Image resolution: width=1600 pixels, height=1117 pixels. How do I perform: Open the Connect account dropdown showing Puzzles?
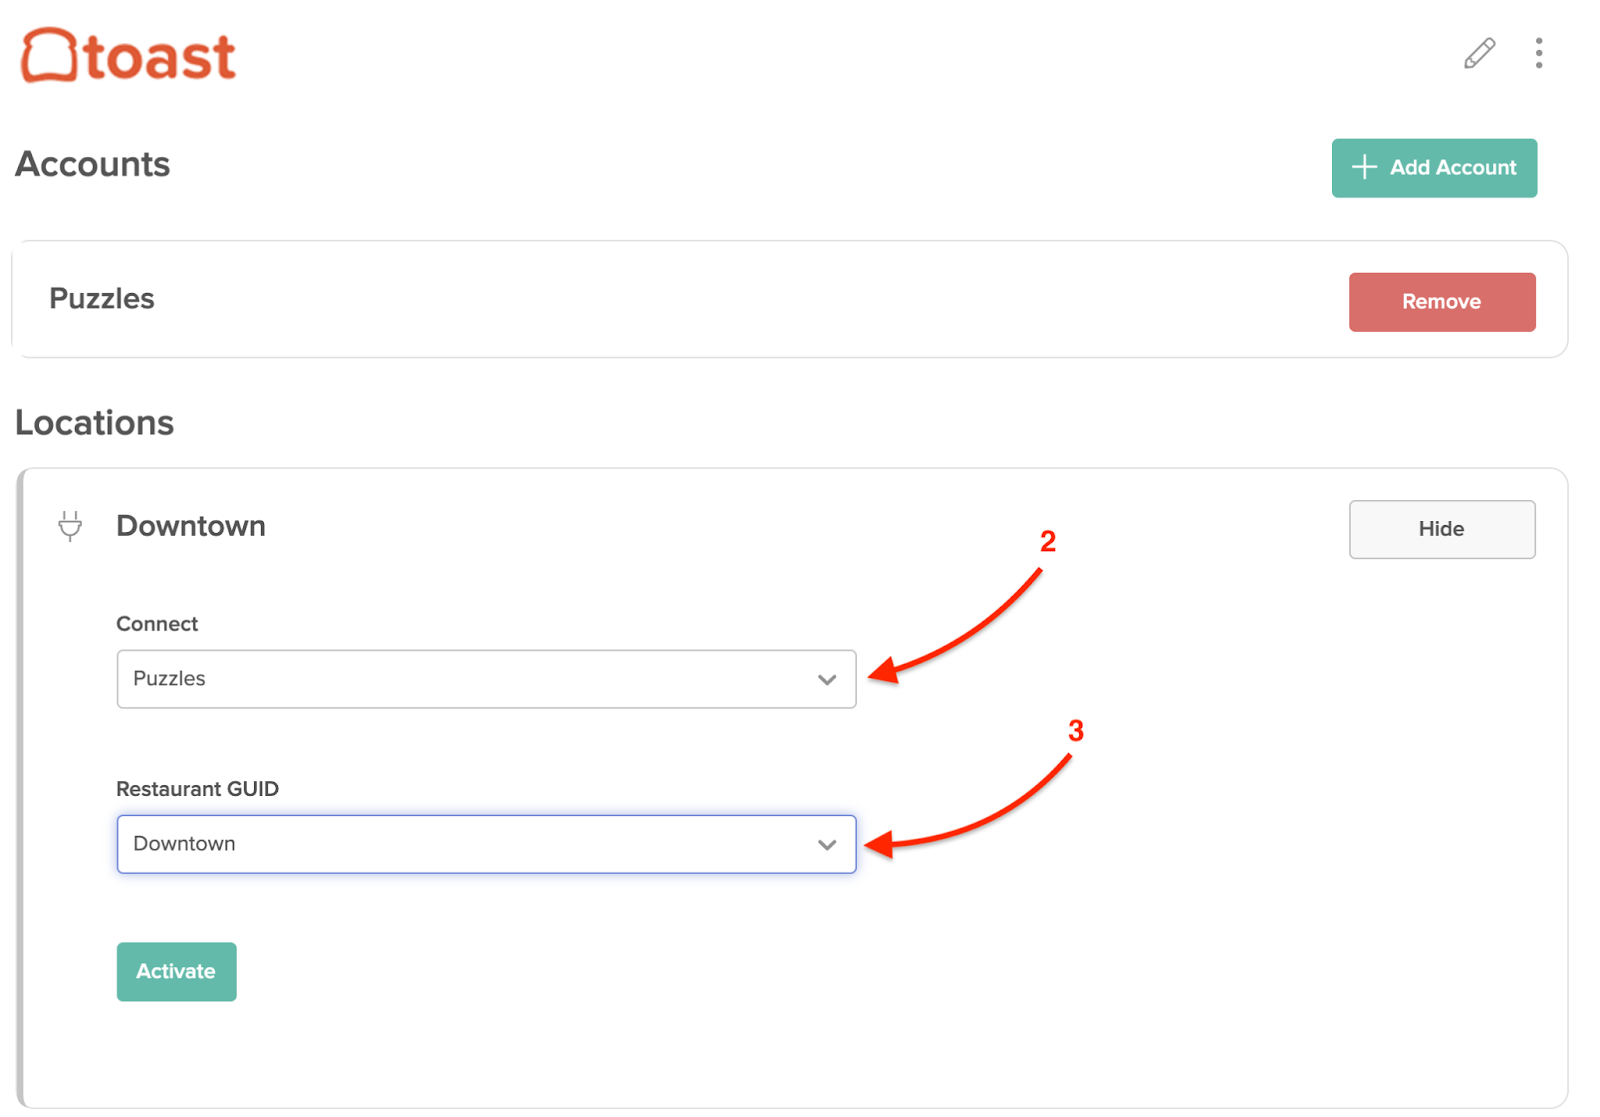(486, 679)
